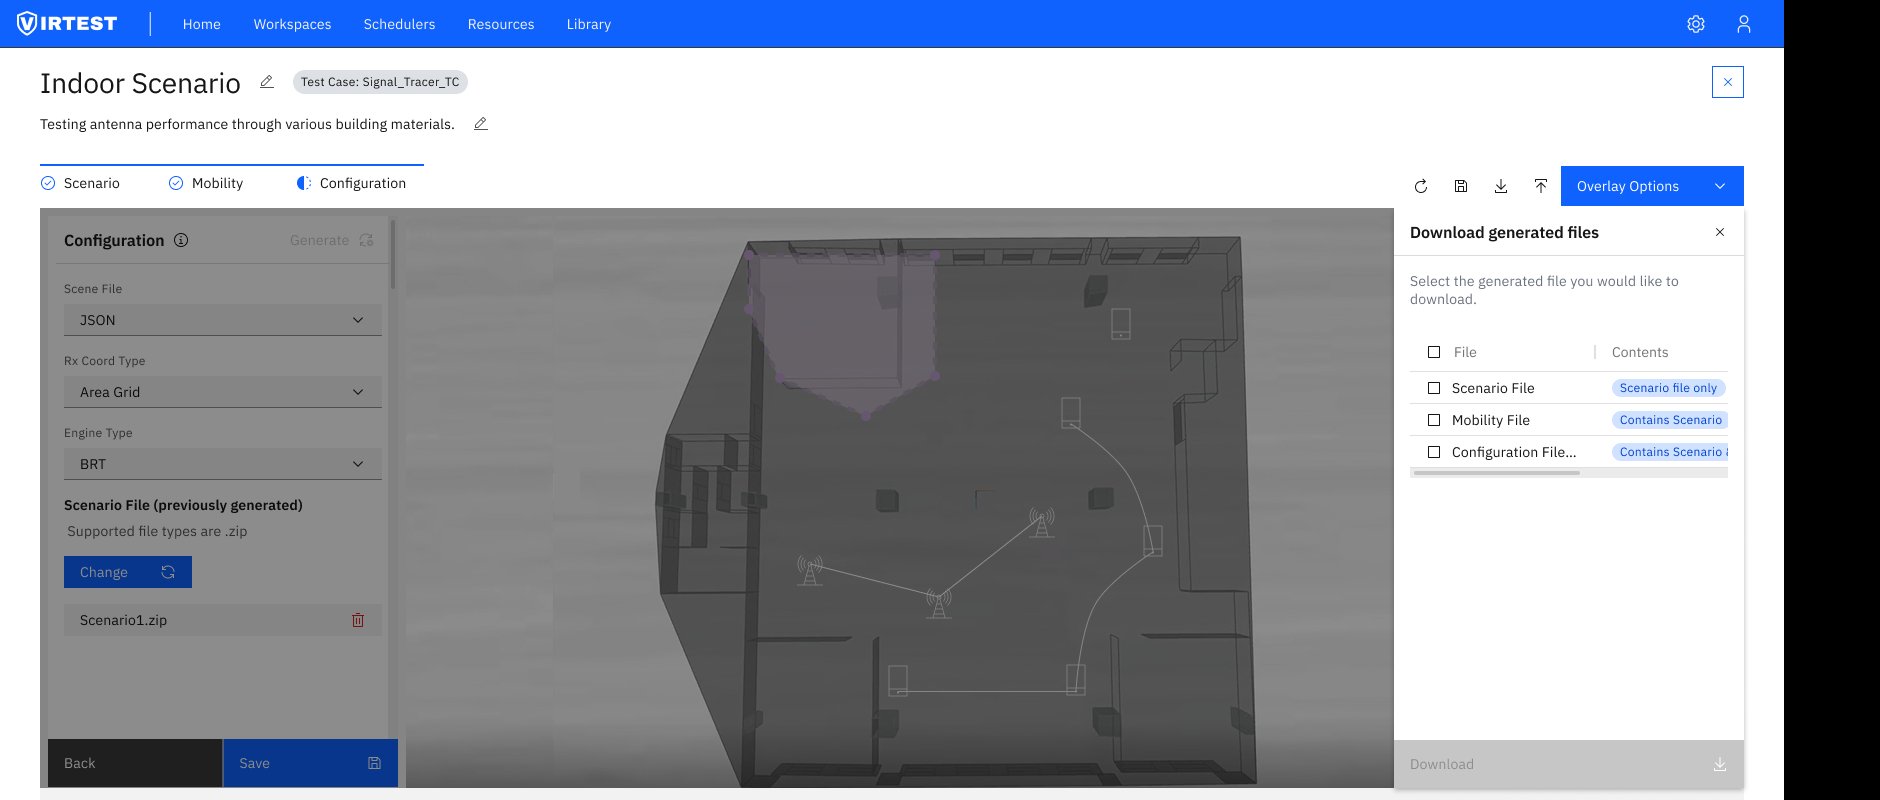Check the Scenario File checkbox

1434,388
